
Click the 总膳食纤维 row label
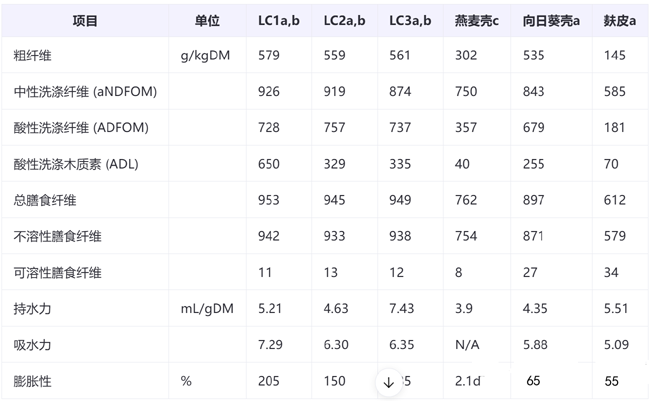[x=45, y=201]
